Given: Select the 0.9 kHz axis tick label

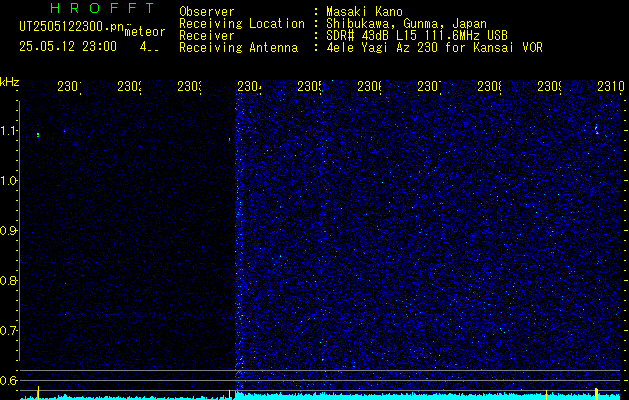Looking at the screenshot, I should (8, 231).
